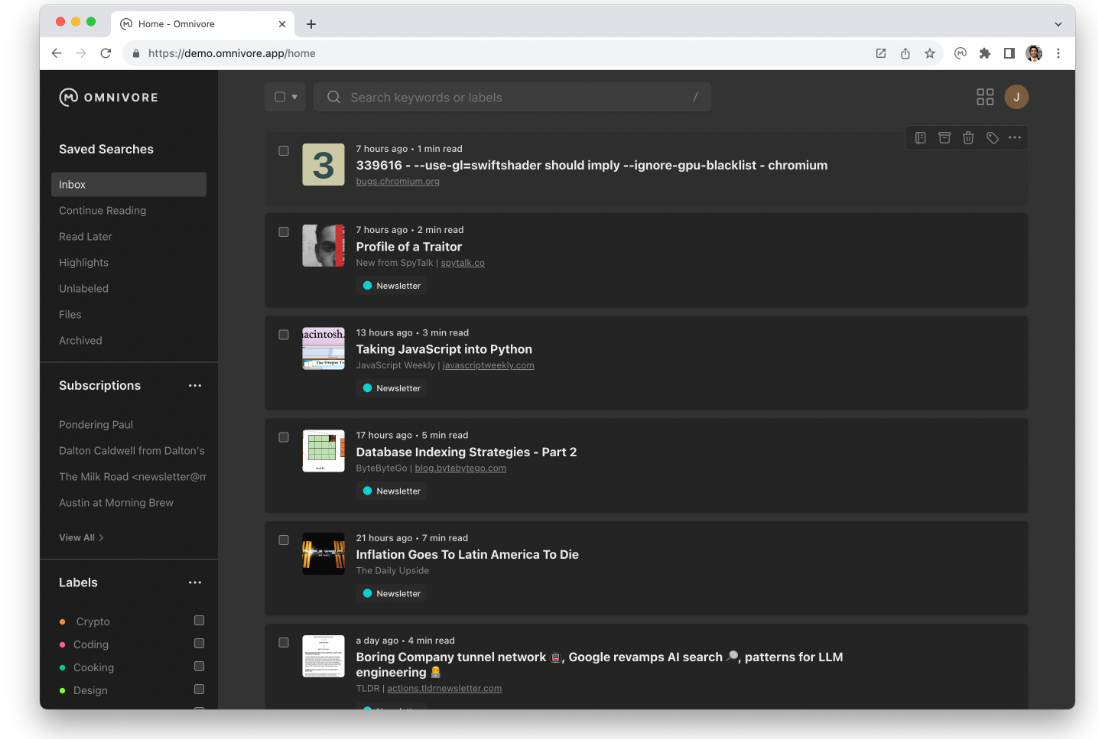Open Labels more options menu
1098x739 pixels.
[x=195, y=582]
